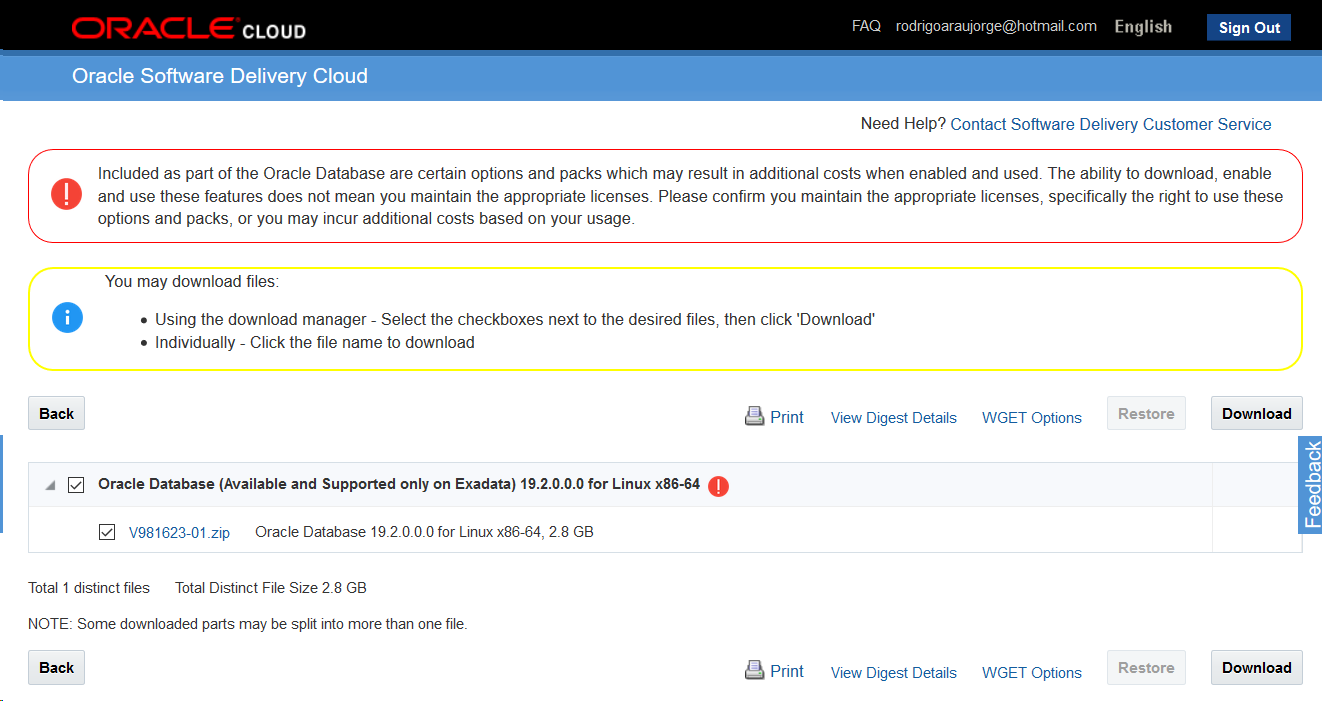Click the NOTE about split downloaded parts

click(x=248, y=624)
